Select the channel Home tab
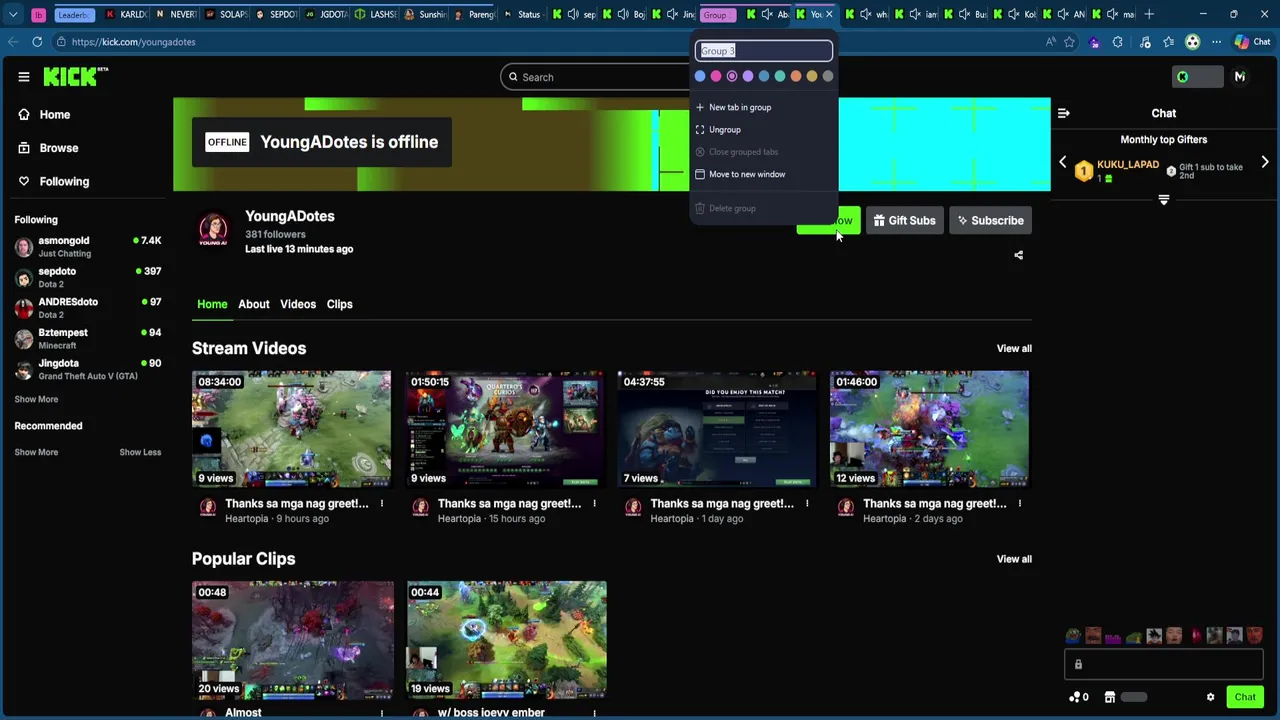The height and width of the screenshot is (720, 1280). coord(212,304)
